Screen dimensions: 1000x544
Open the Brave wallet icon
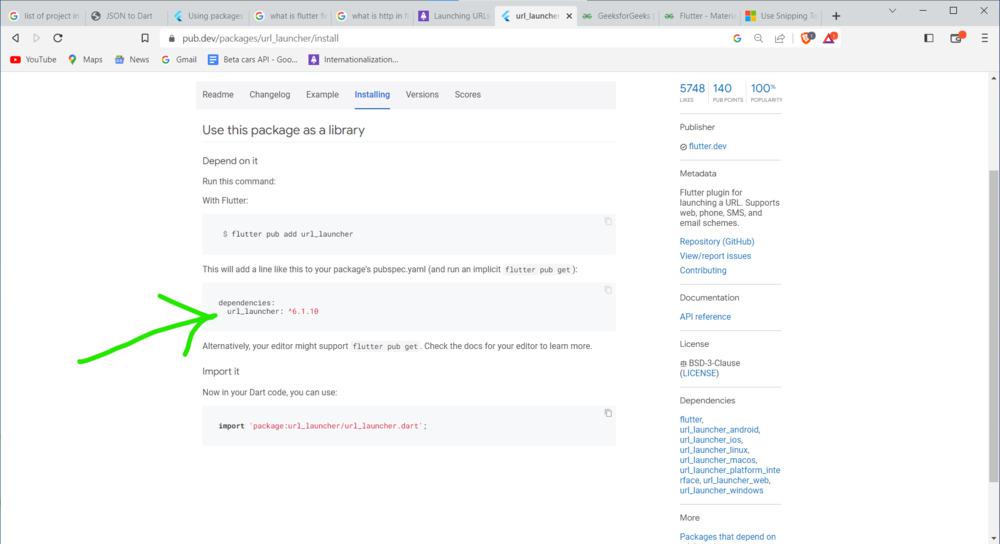(x=957, y=38)
